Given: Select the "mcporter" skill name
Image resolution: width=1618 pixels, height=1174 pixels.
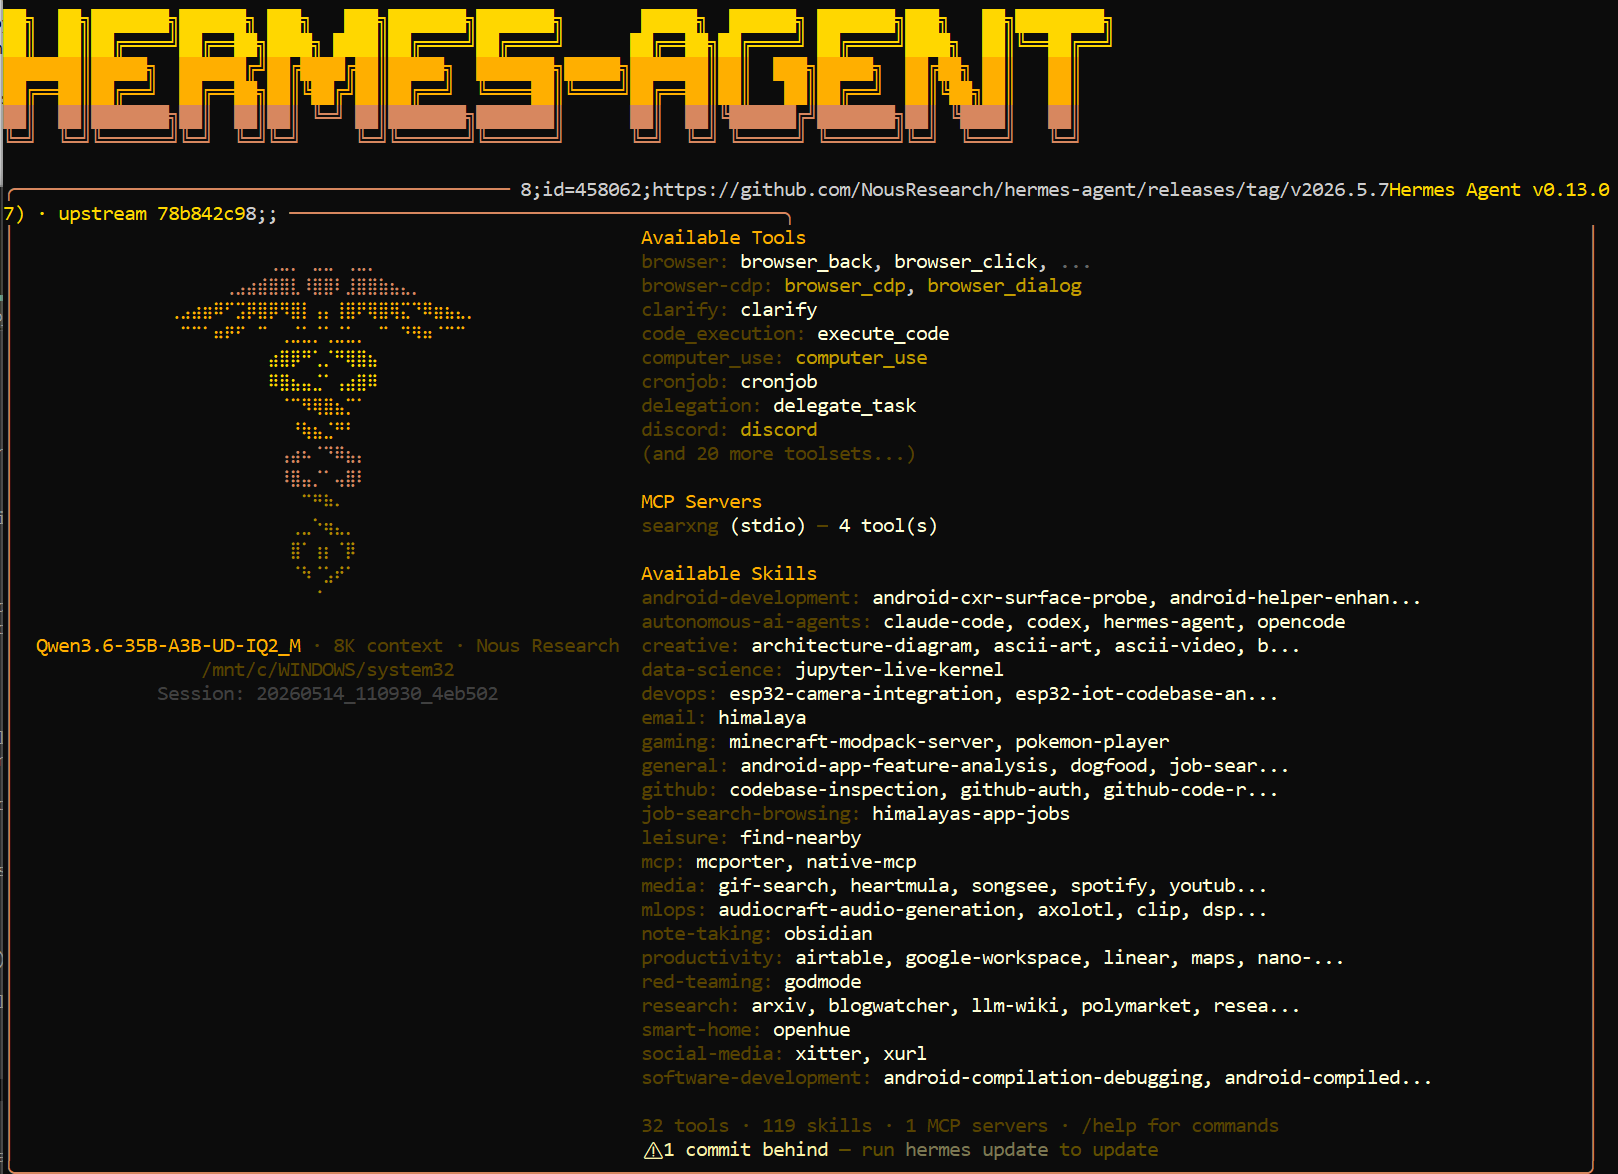Looking at the screenshot, I should (740, 862).
